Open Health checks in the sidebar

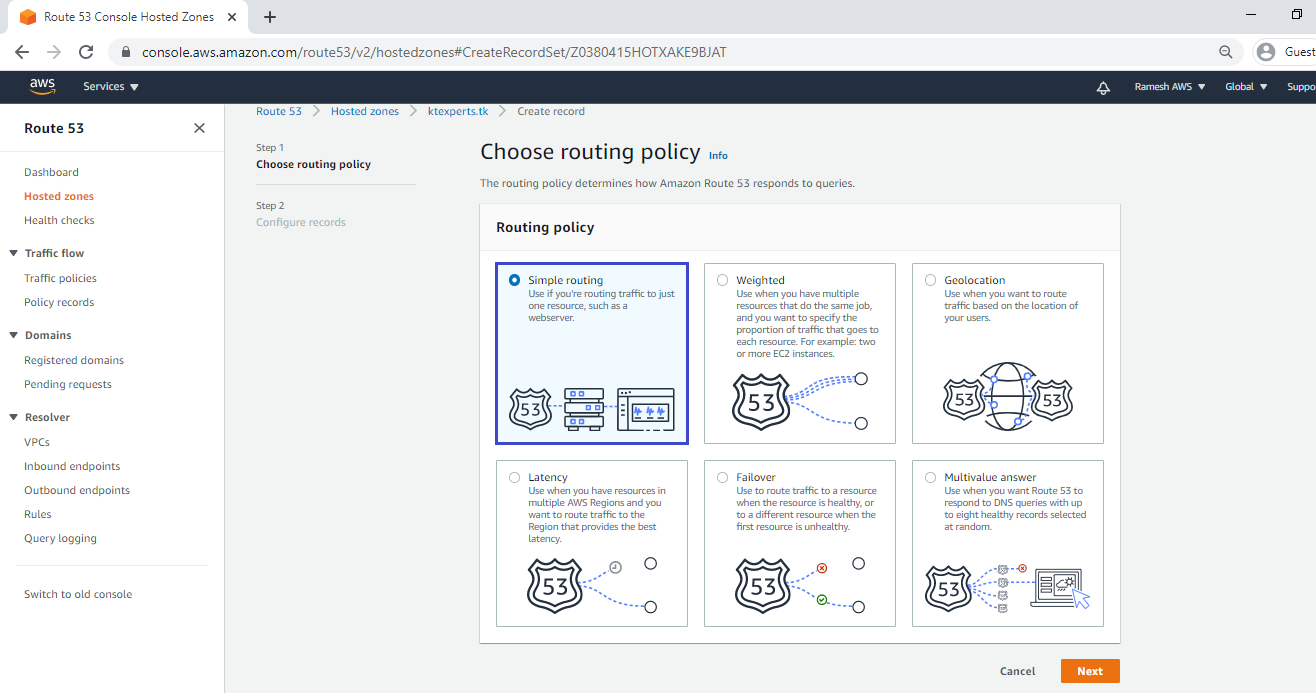(x=59, y=220)
